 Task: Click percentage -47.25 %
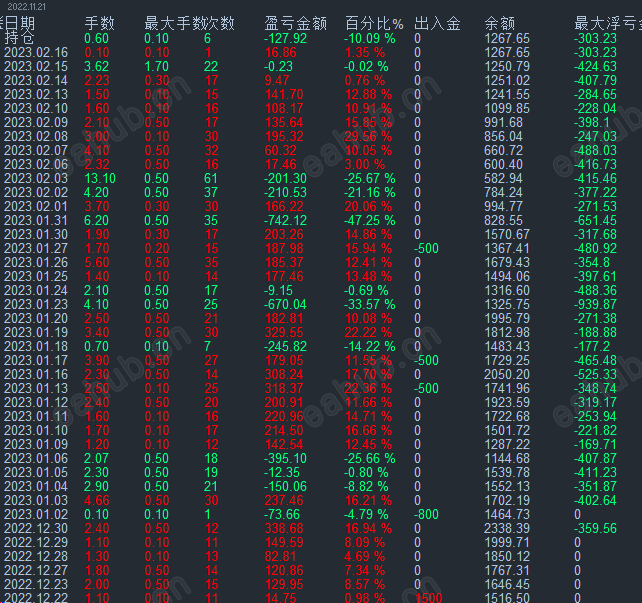(370, 220)
